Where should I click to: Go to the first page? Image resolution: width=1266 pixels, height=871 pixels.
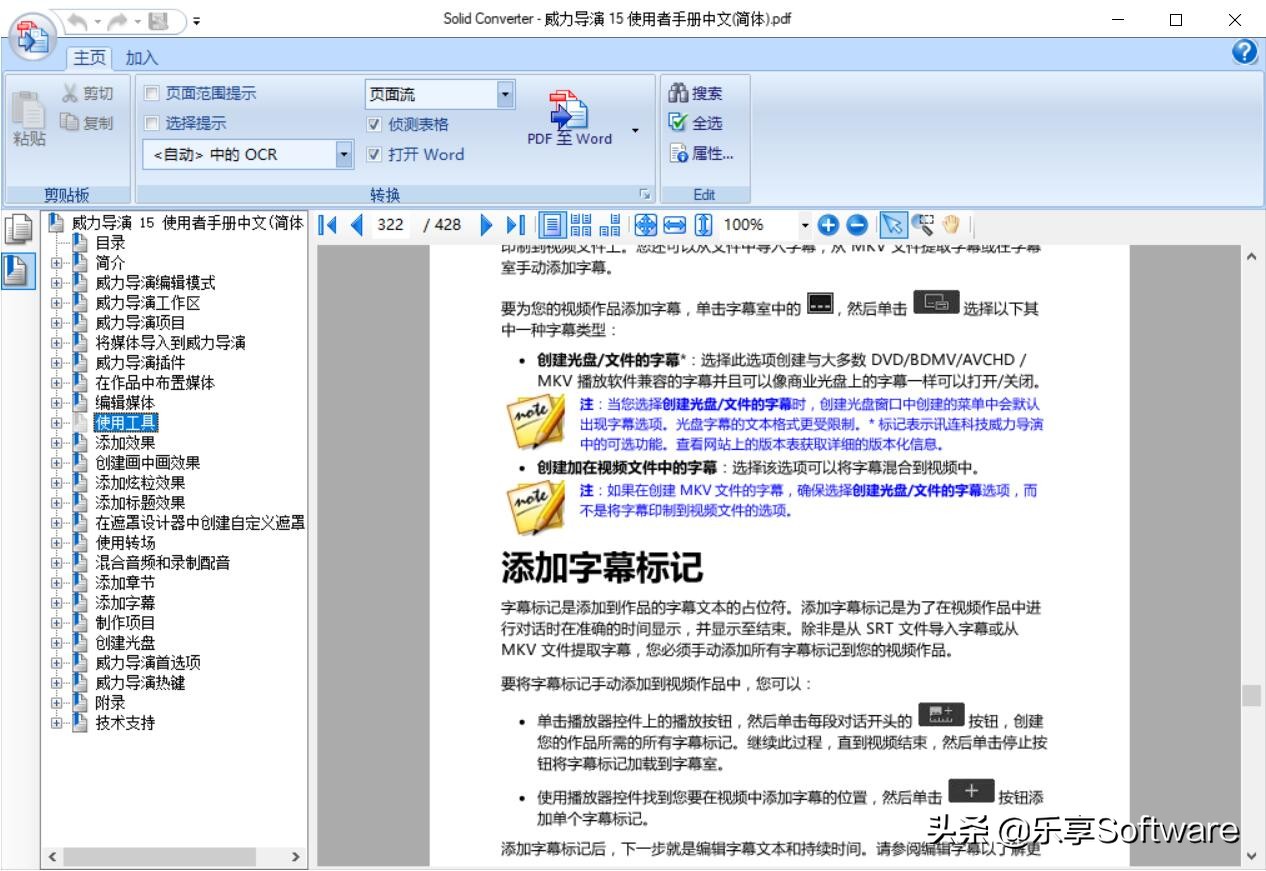(327, 225)
